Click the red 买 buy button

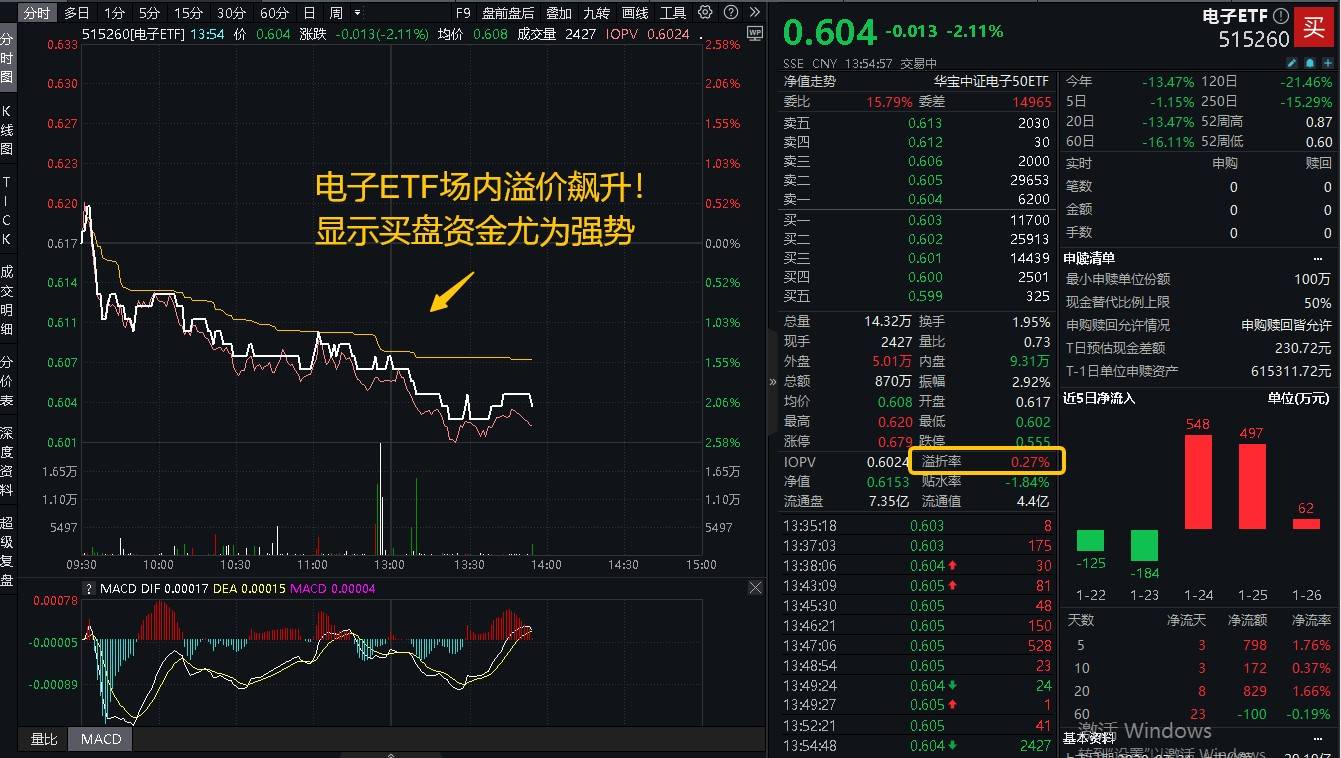click(1315, 28)
